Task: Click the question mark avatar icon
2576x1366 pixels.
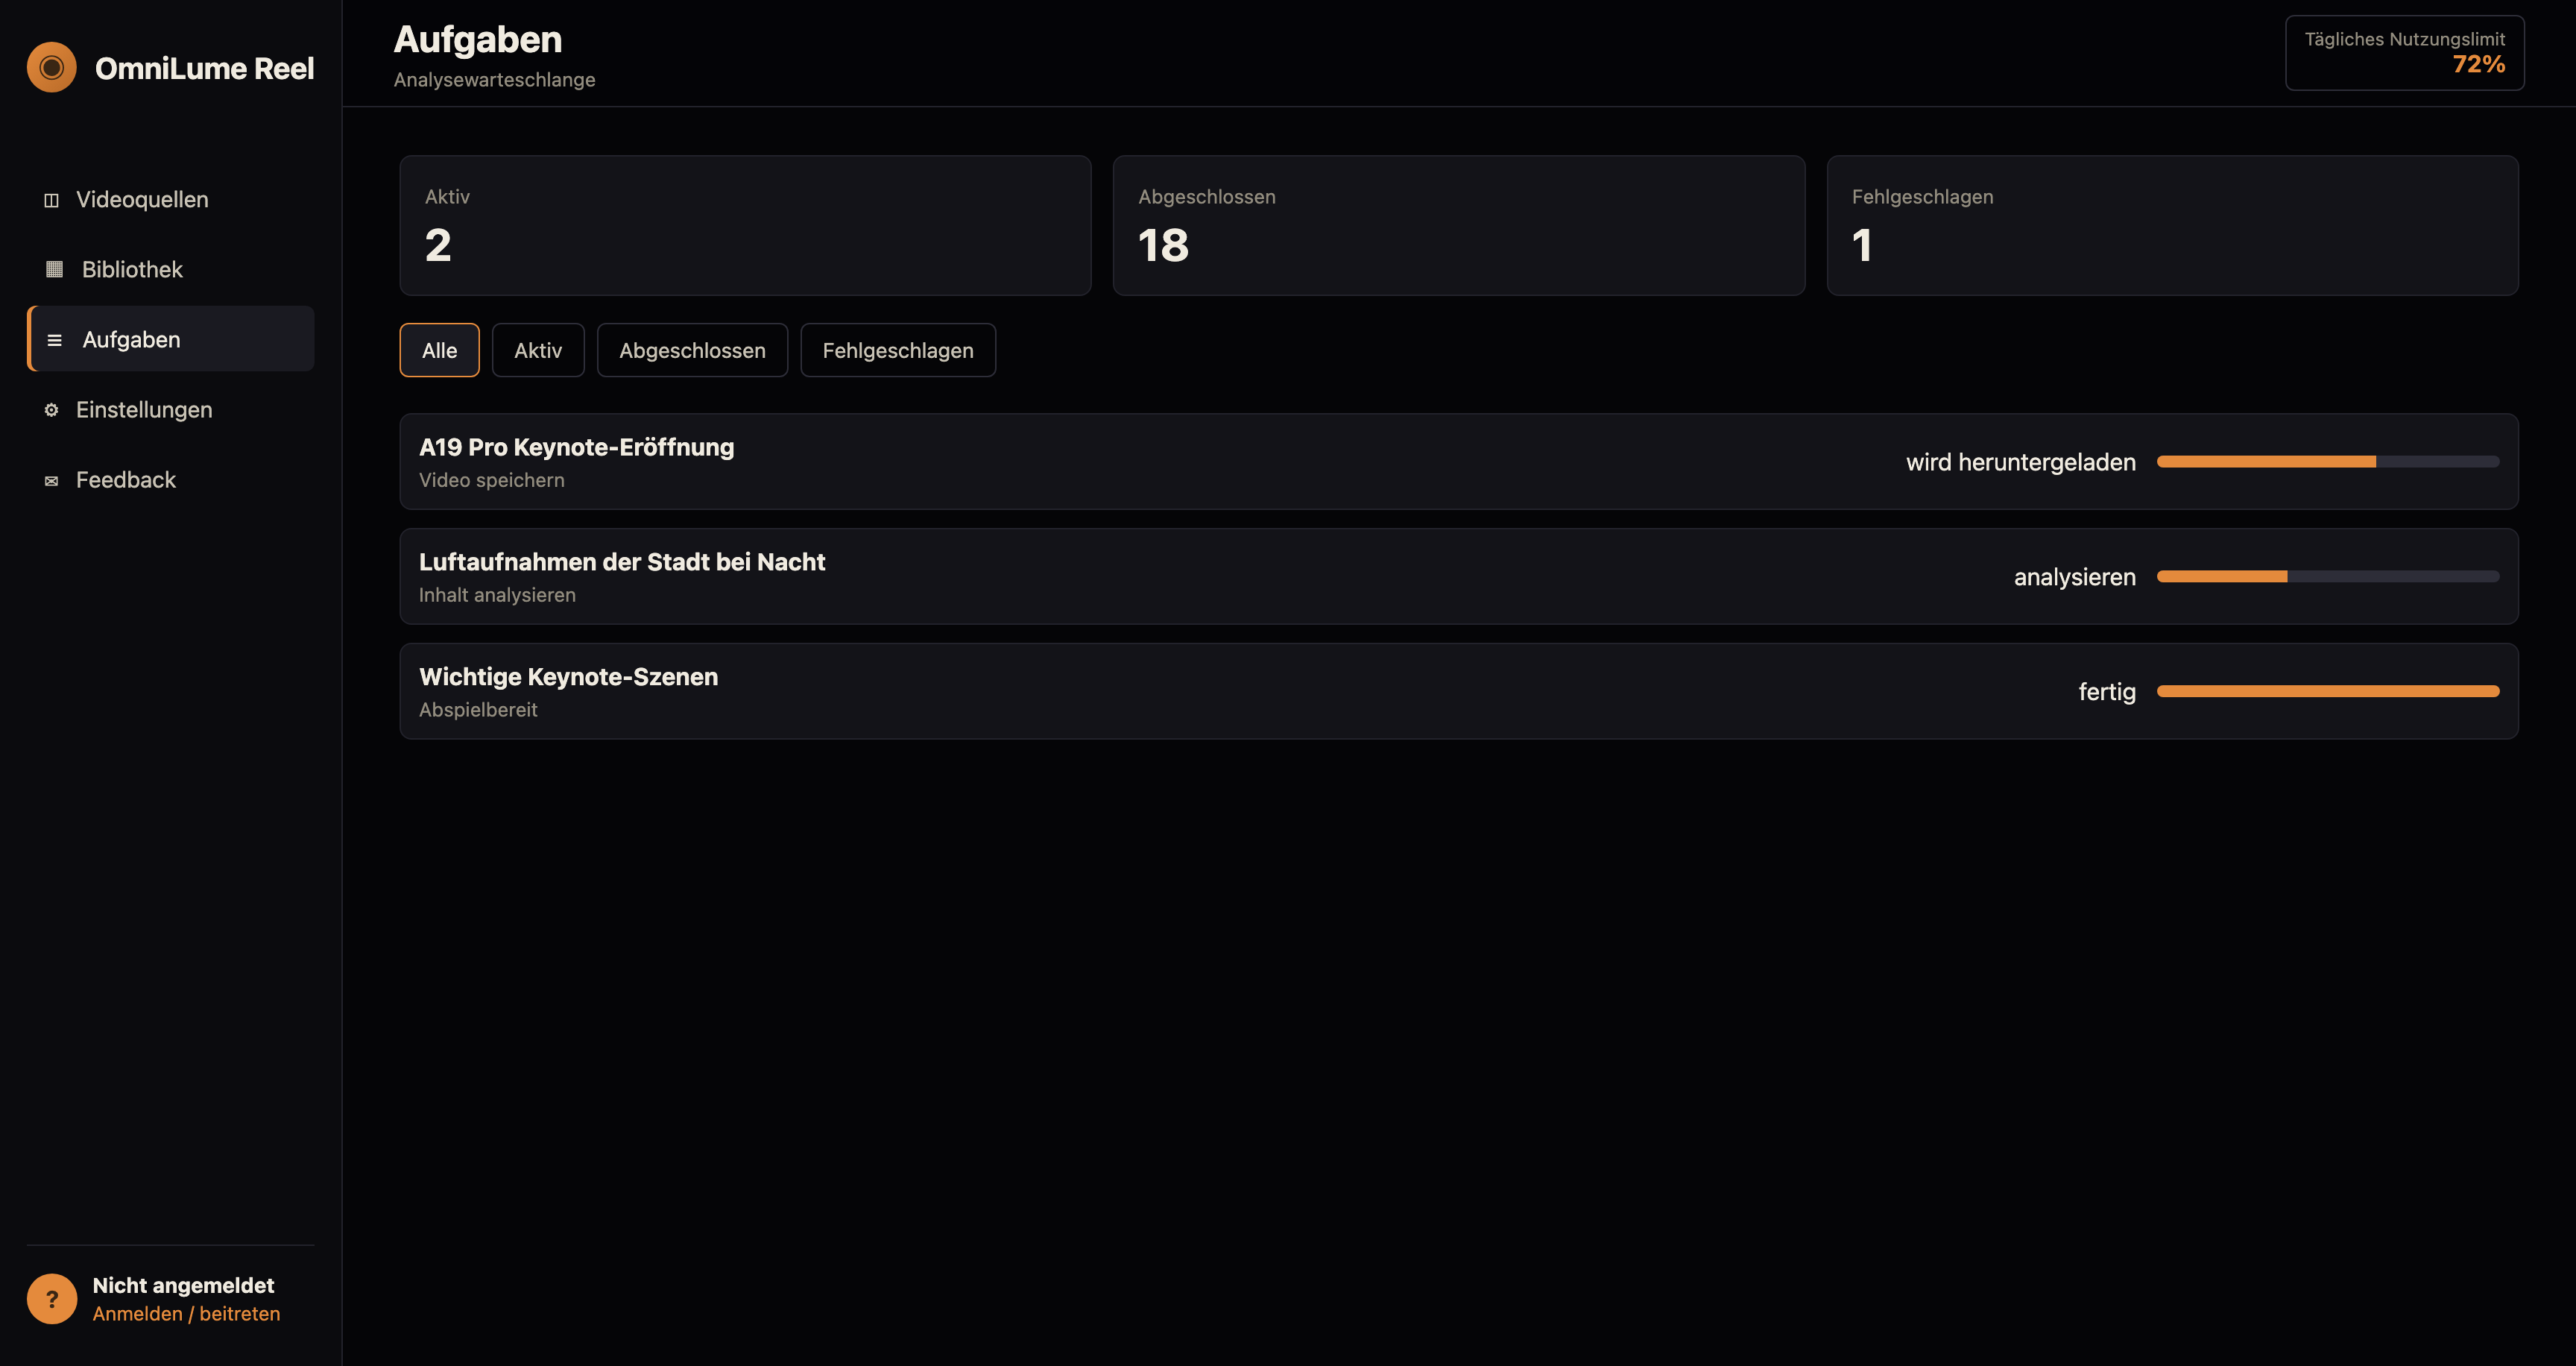Action: (x=52, y=1299)
